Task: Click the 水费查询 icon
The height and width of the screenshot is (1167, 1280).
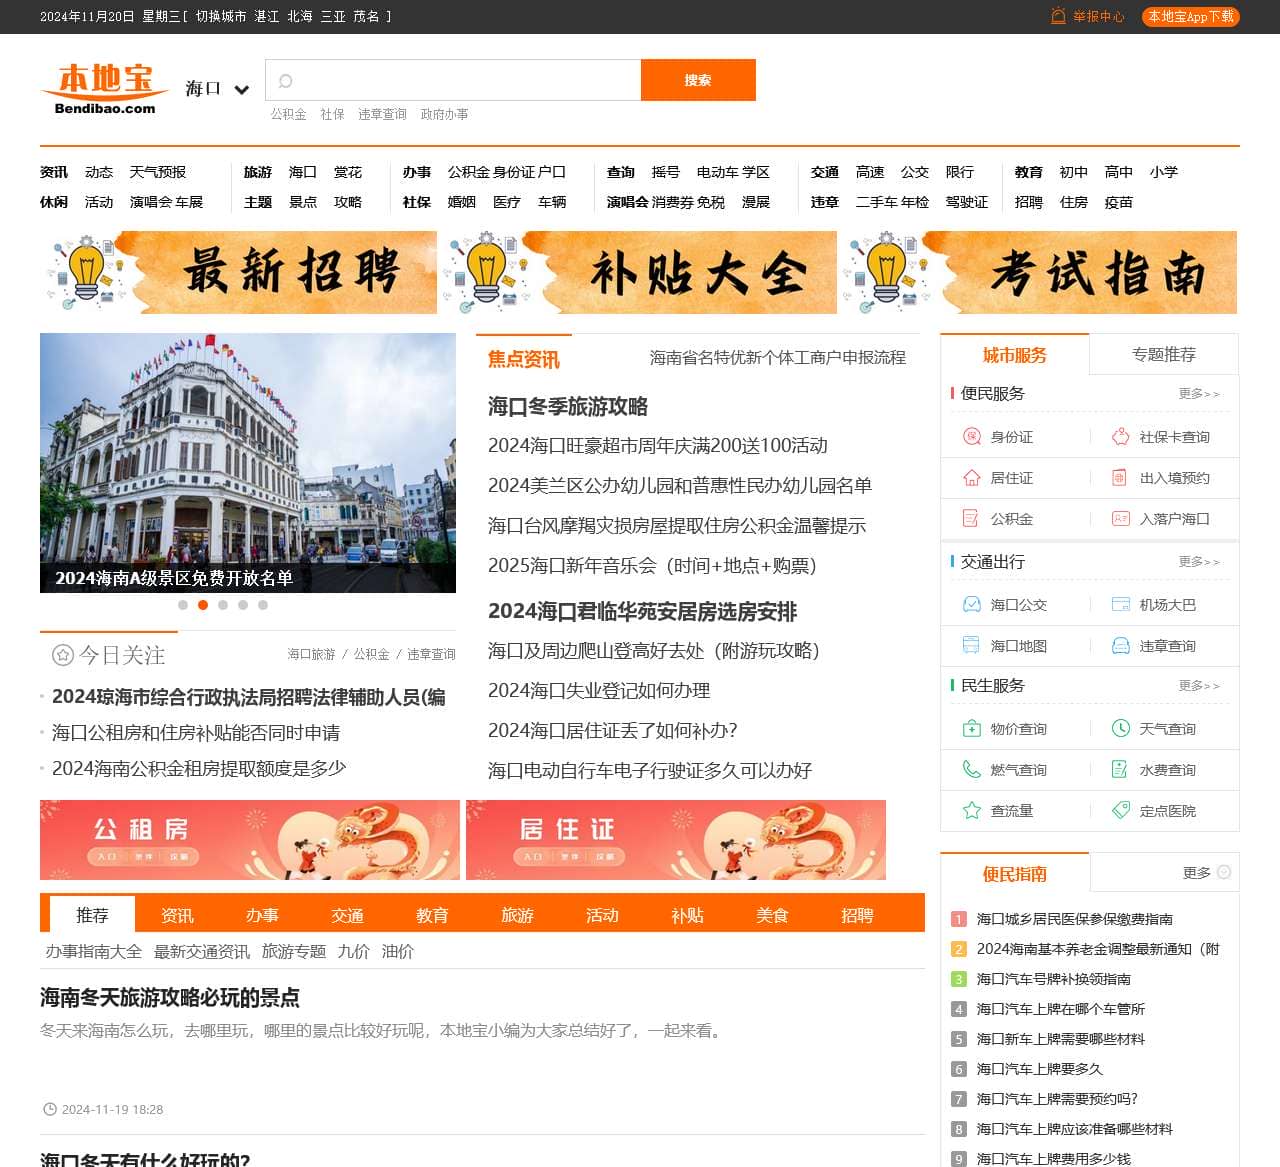Action: [1120, 770]
